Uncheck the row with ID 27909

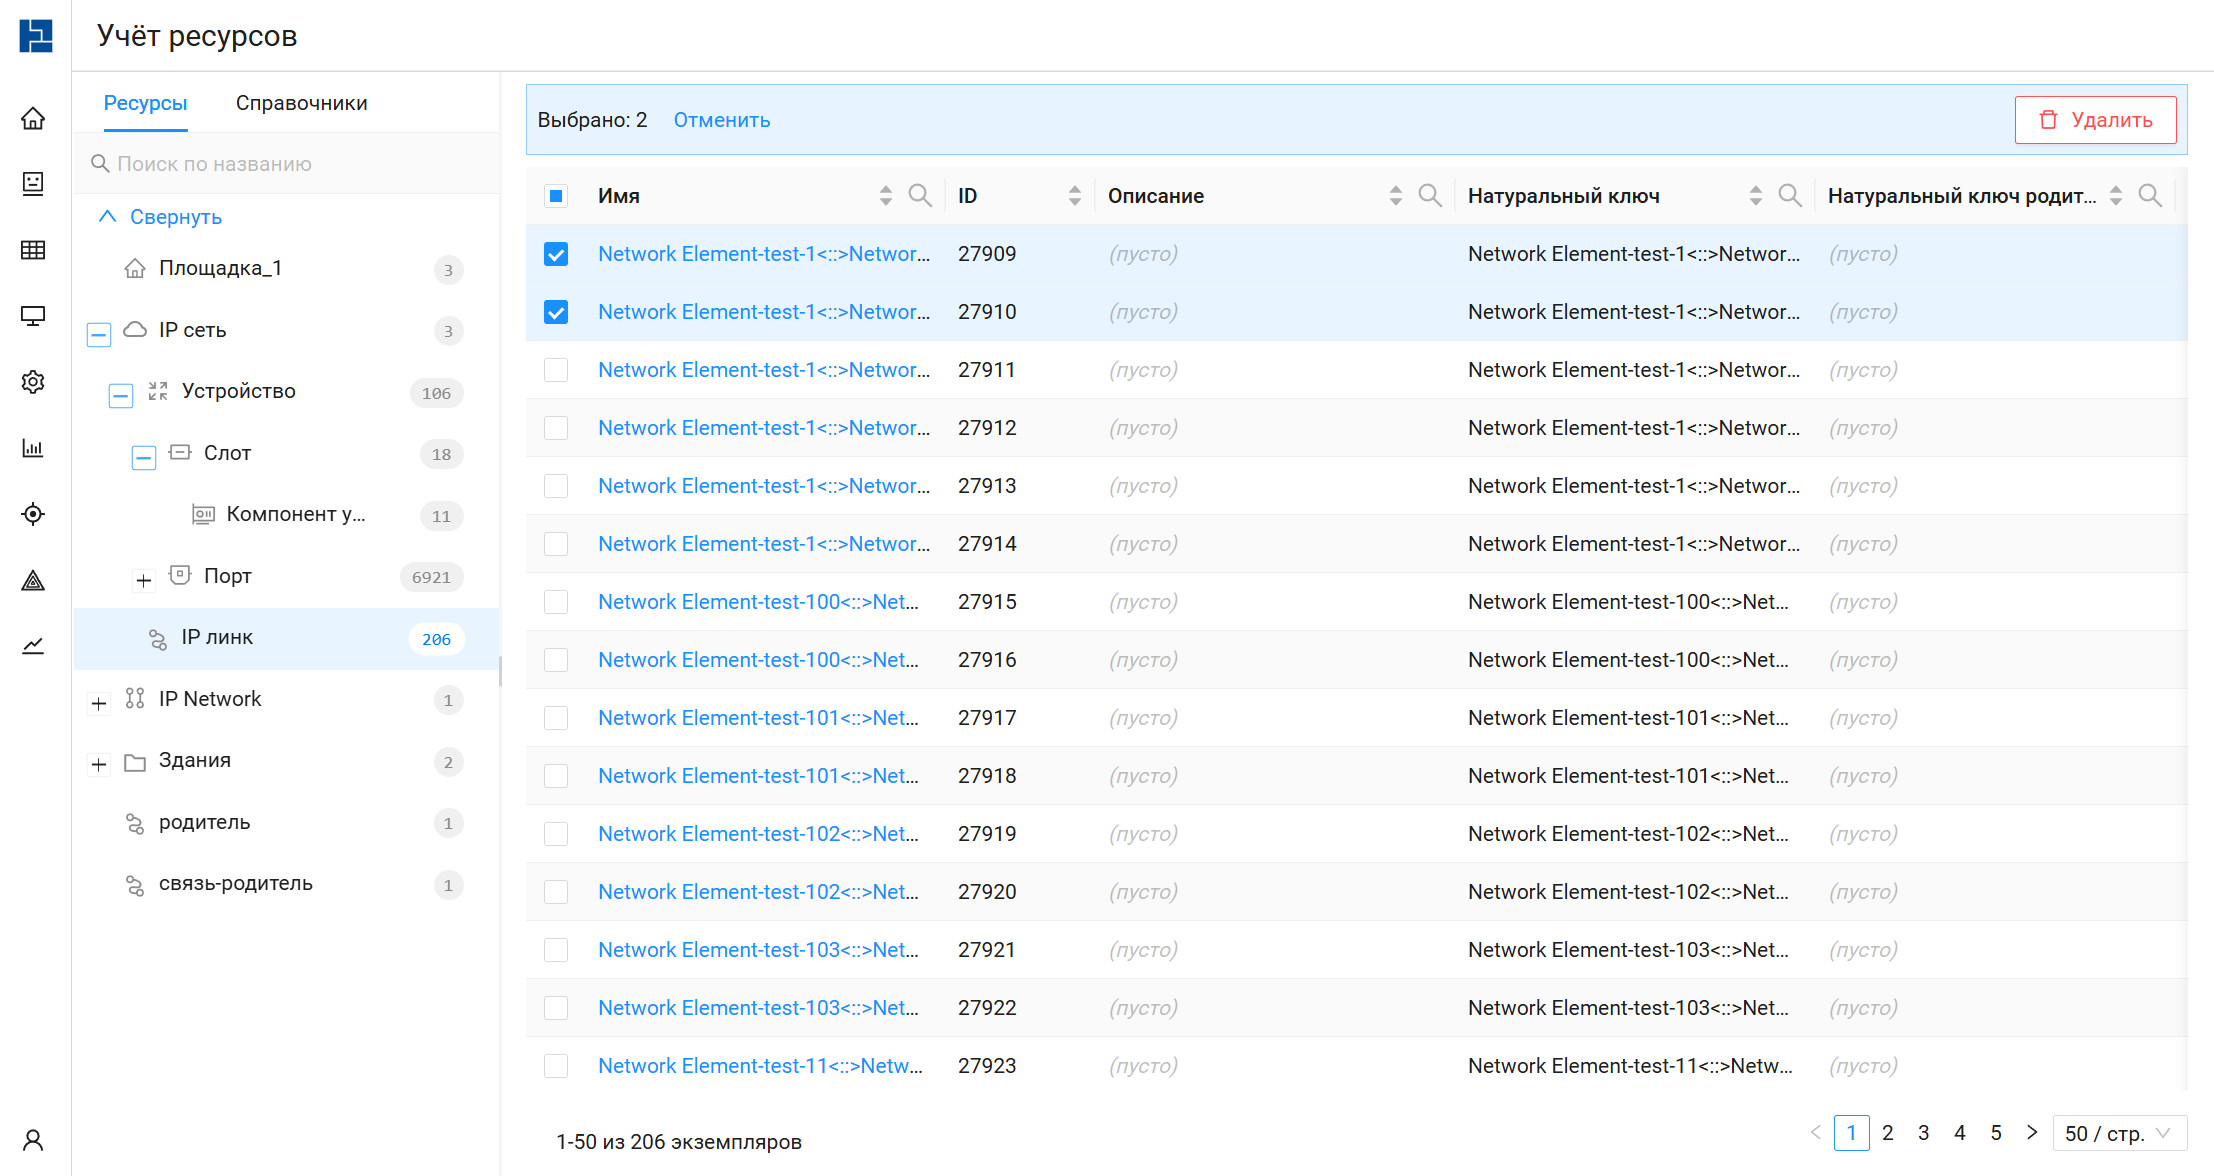[556, 254]
